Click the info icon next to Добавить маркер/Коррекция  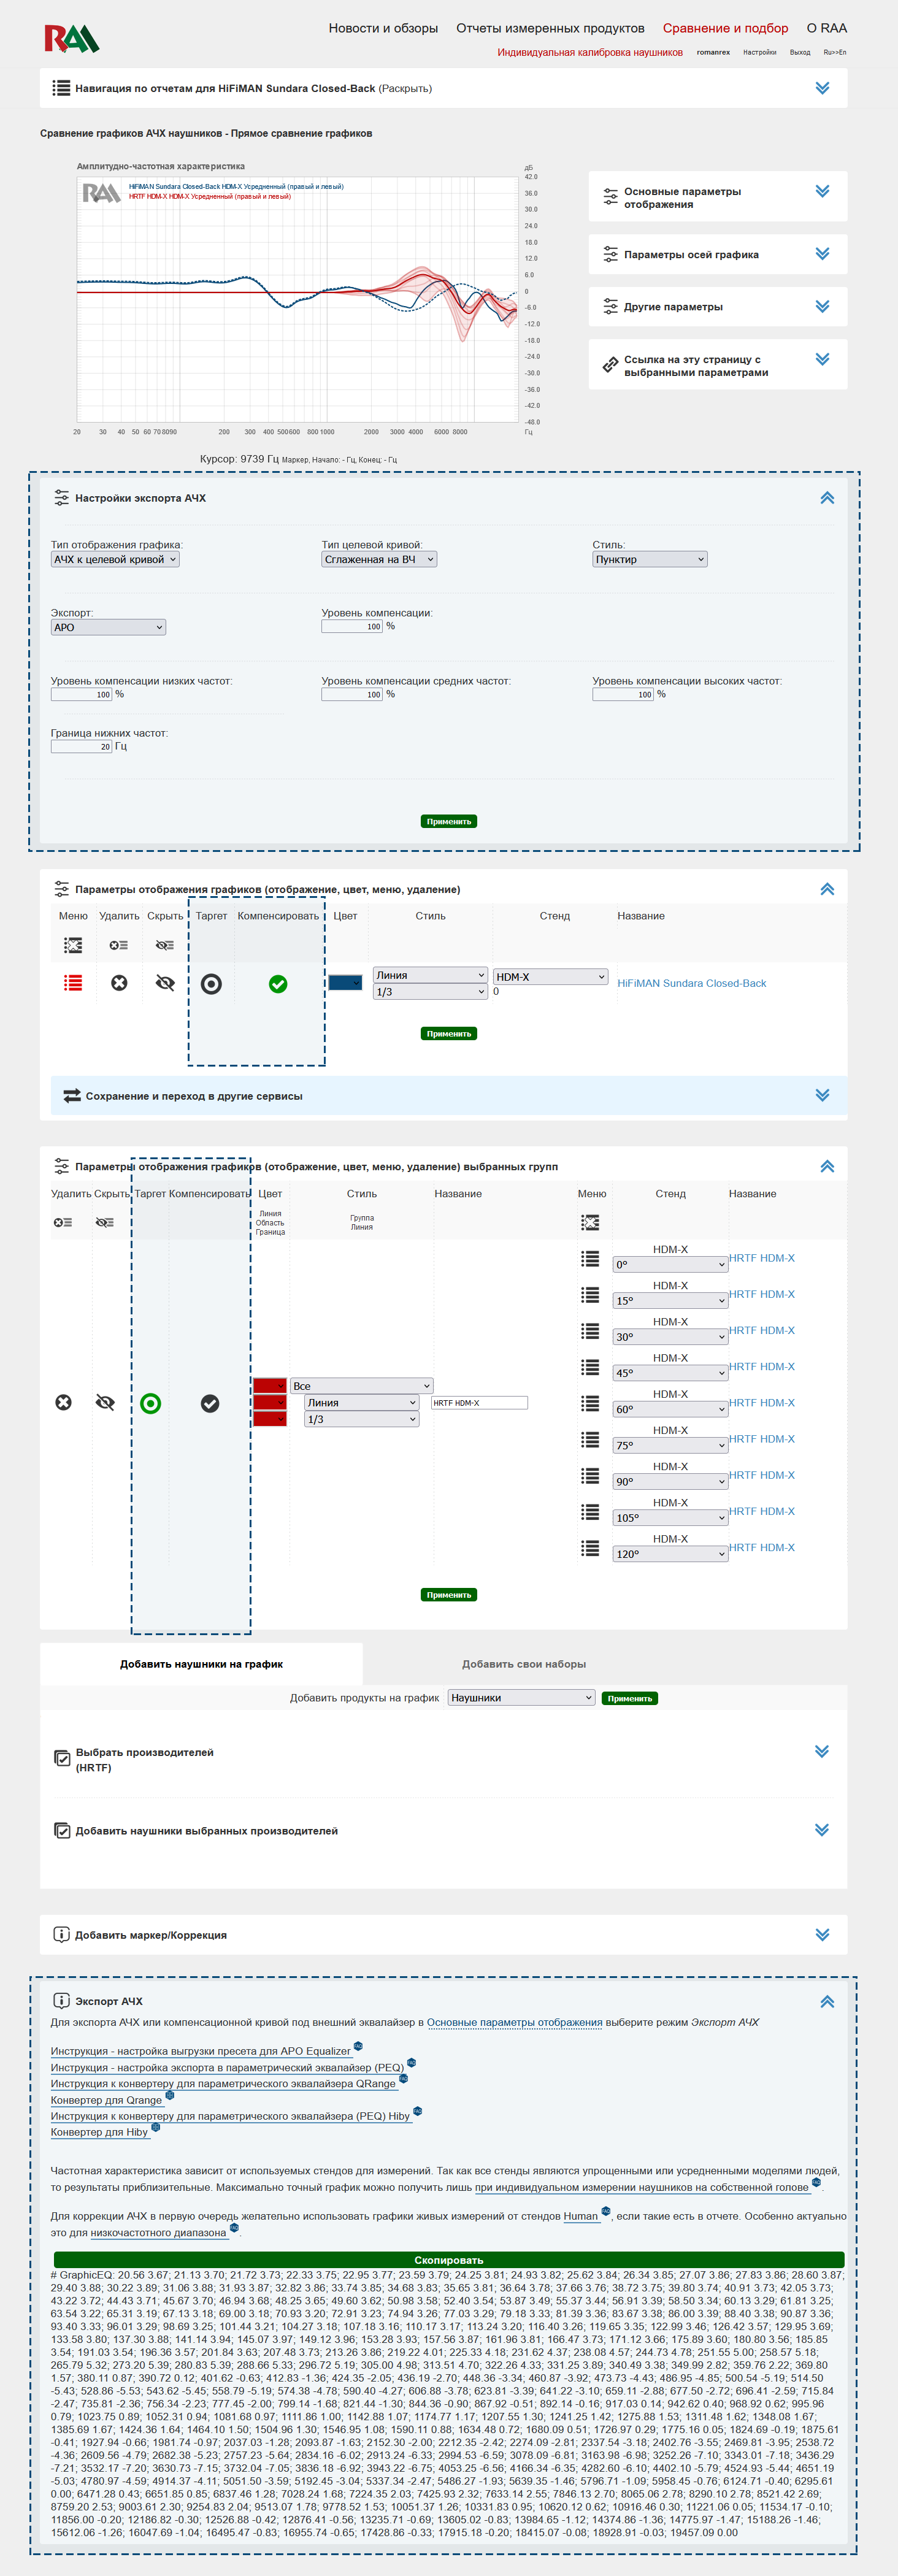[61, 1934]
